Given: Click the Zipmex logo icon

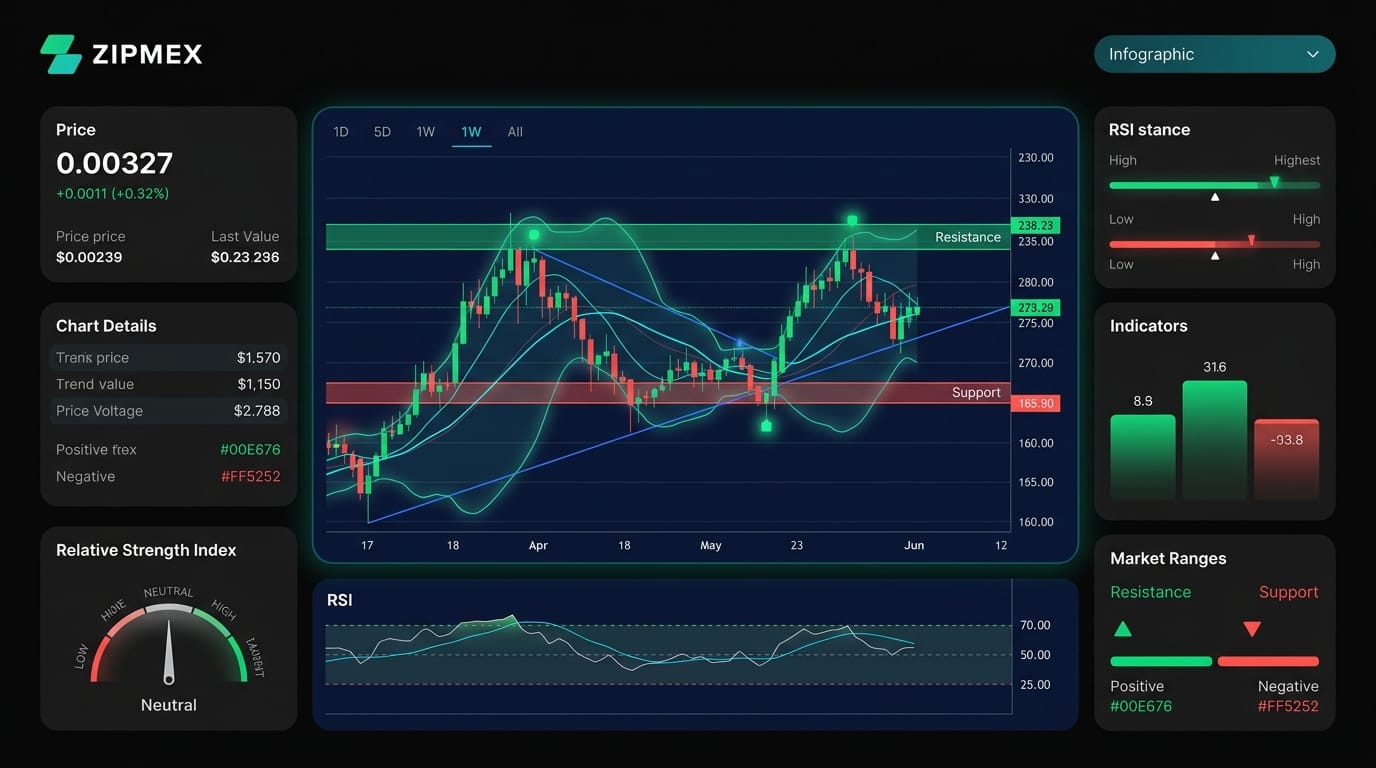Looking at the screenshot, I should [61, 54].
